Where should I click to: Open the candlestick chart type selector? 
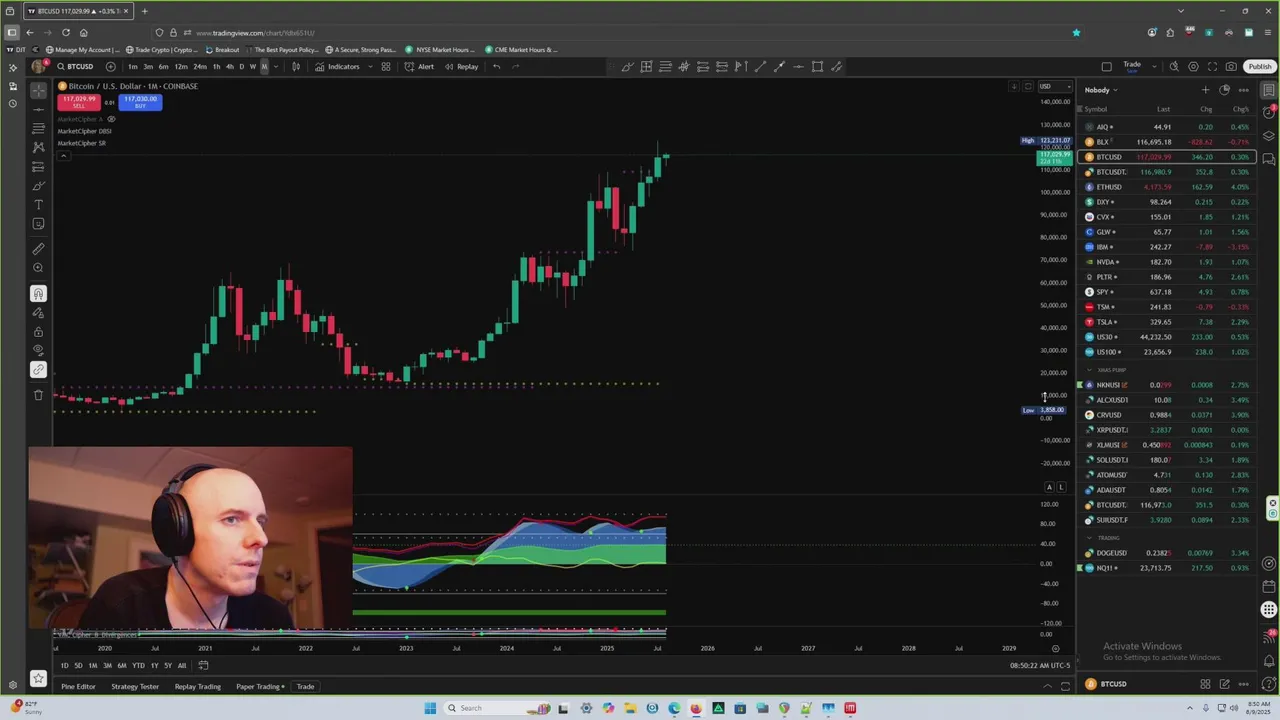pos(296,67)
